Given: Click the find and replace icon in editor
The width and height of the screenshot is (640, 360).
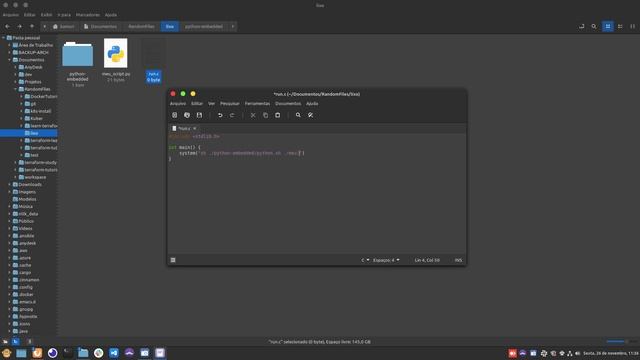Looking at the screenshot, I should pos(311,115).
